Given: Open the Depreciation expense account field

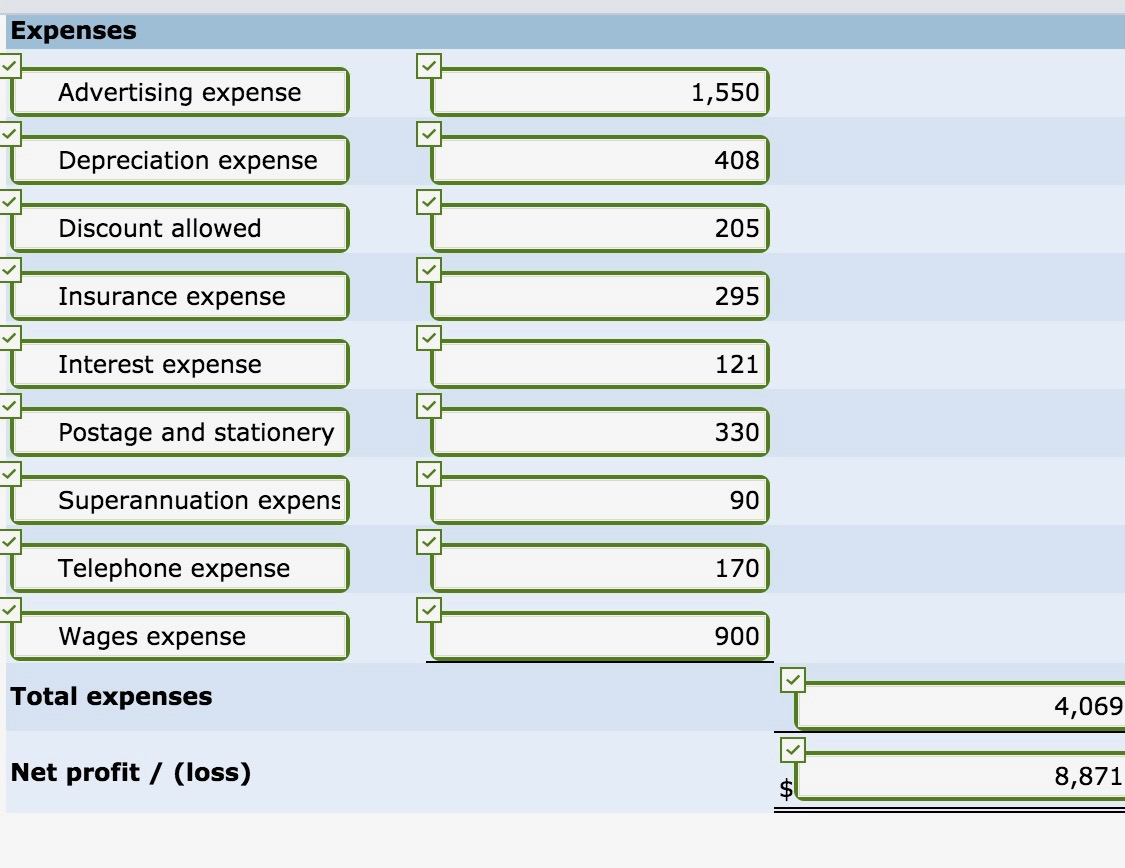Looking at the screenshot, I should coord(180,160).
